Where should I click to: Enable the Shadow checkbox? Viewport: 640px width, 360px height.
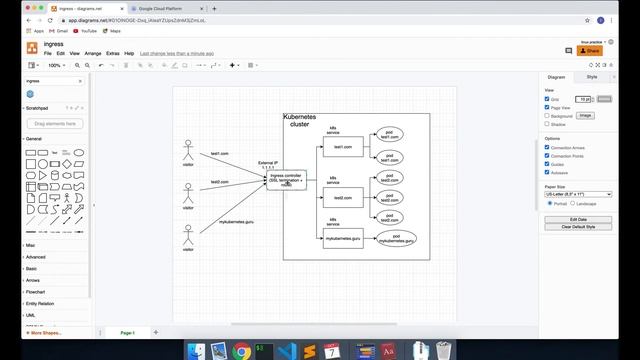click(547, 124)
